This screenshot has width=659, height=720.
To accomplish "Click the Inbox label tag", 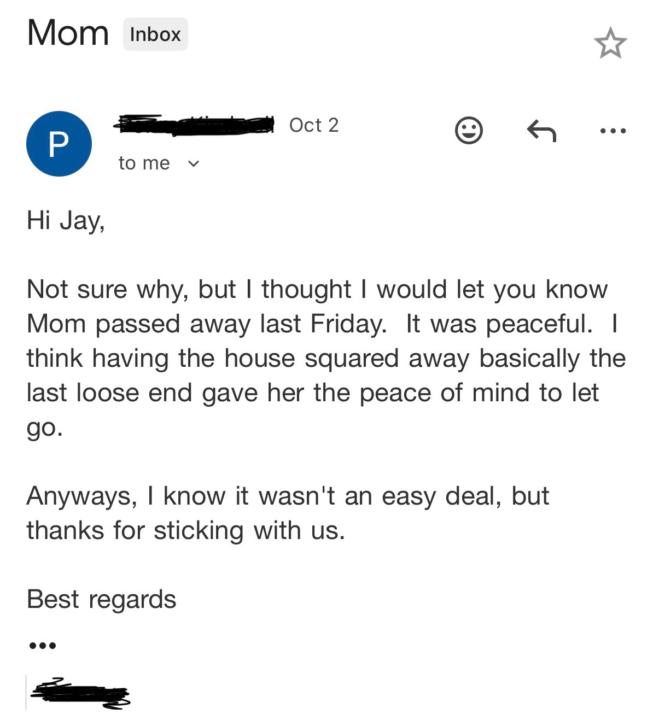I will pos(155,34).
